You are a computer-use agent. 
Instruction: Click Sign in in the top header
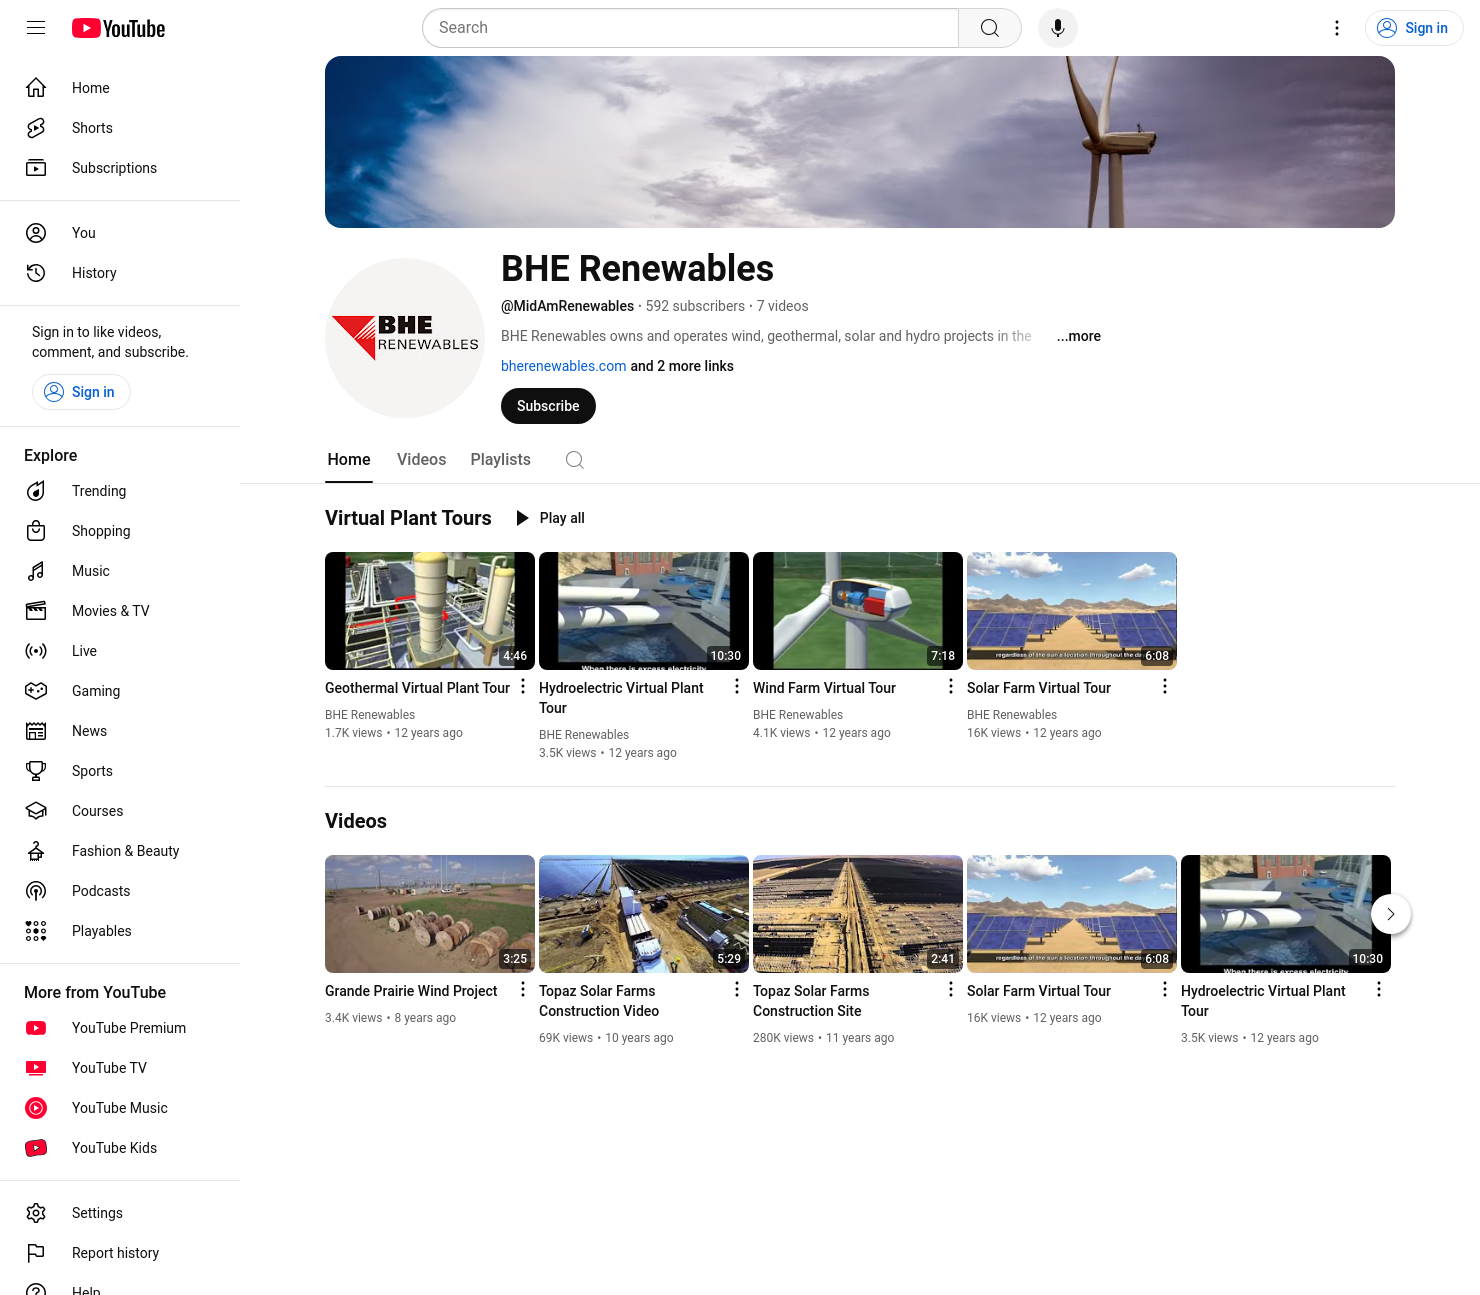coord(1414,28)
